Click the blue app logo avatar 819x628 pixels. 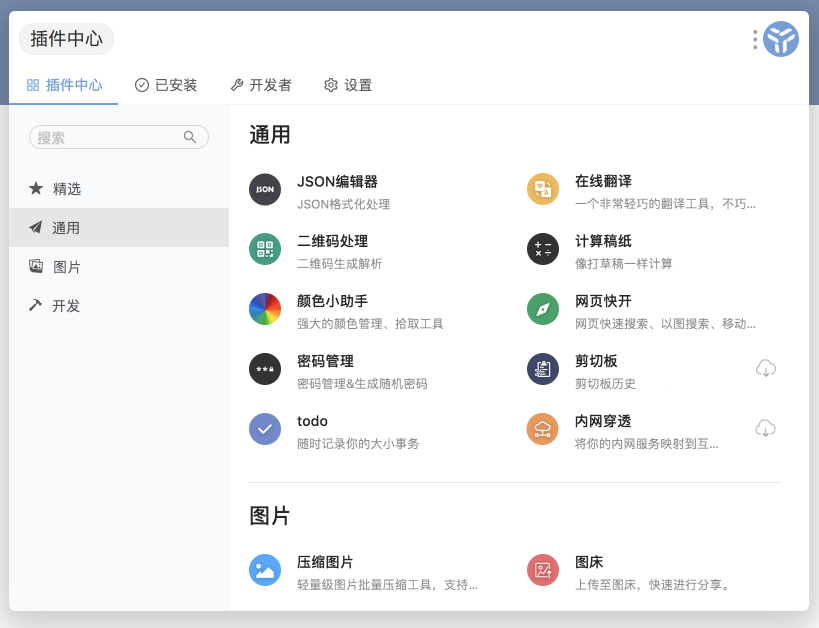781,39
